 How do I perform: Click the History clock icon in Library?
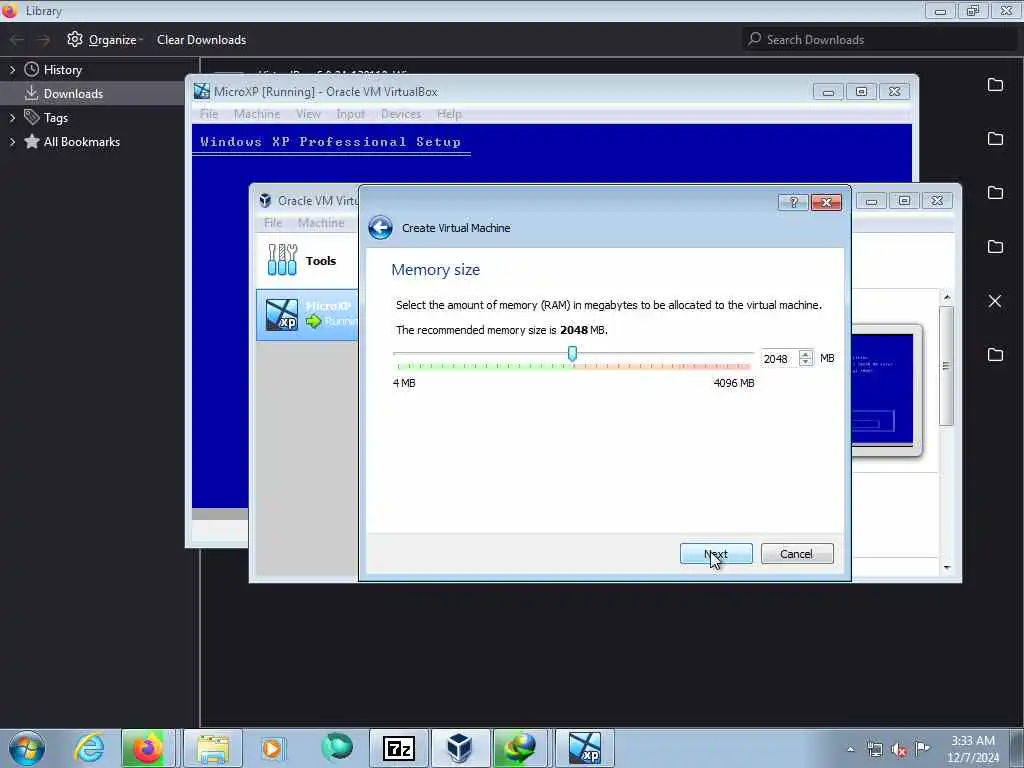[x=31, y=69]
